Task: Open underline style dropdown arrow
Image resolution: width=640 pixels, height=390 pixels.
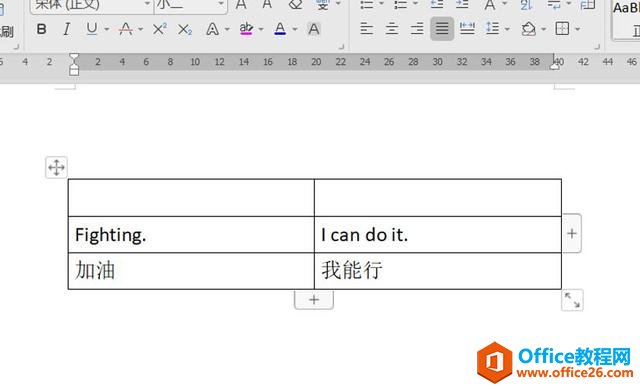Action: pos(107,29)
